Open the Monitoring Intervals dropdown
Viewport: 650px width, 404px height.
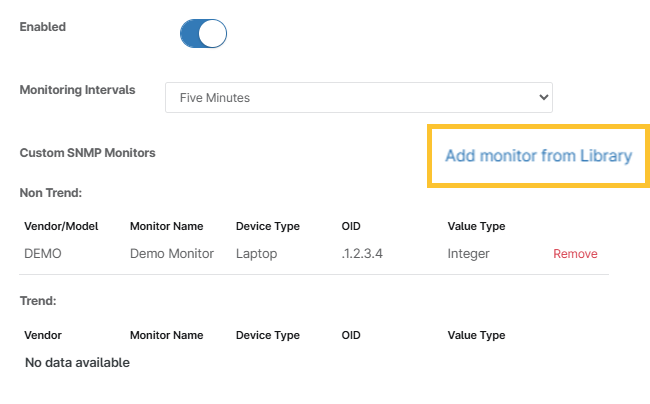click(358, 98)
